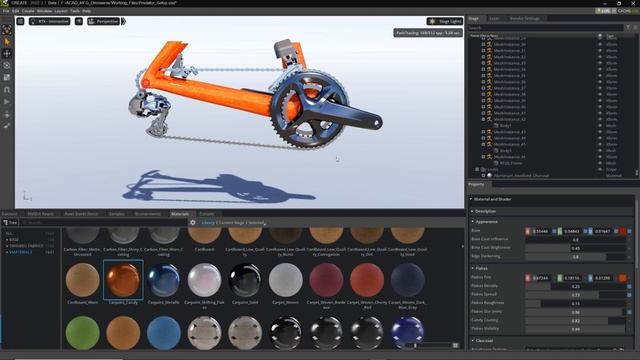Click the NVIDIA Omniverse logo in title bar
This screenshot has height=360, width=640.
coord(4,3)
